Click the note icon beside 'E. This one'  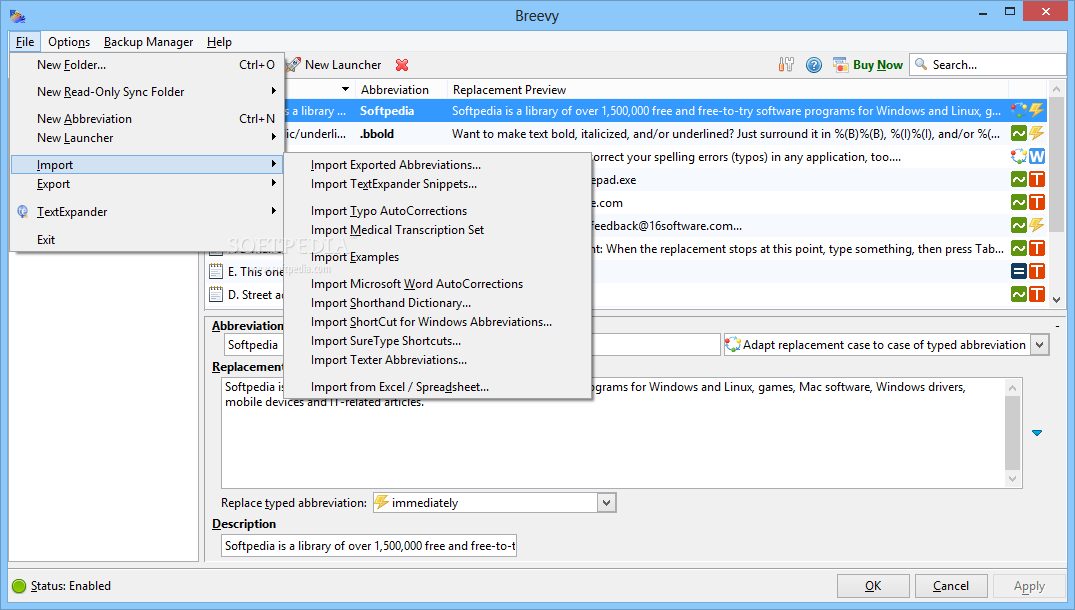pos(216,271)
